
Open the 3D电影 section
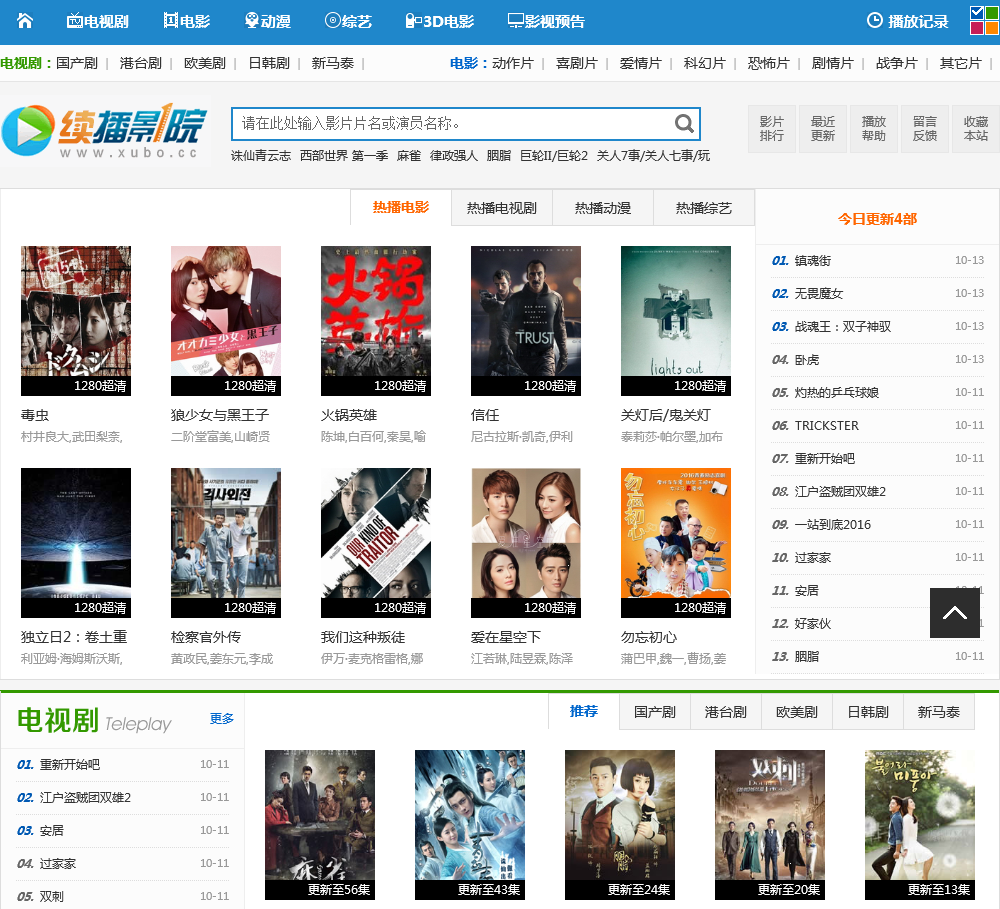(440, 22)
